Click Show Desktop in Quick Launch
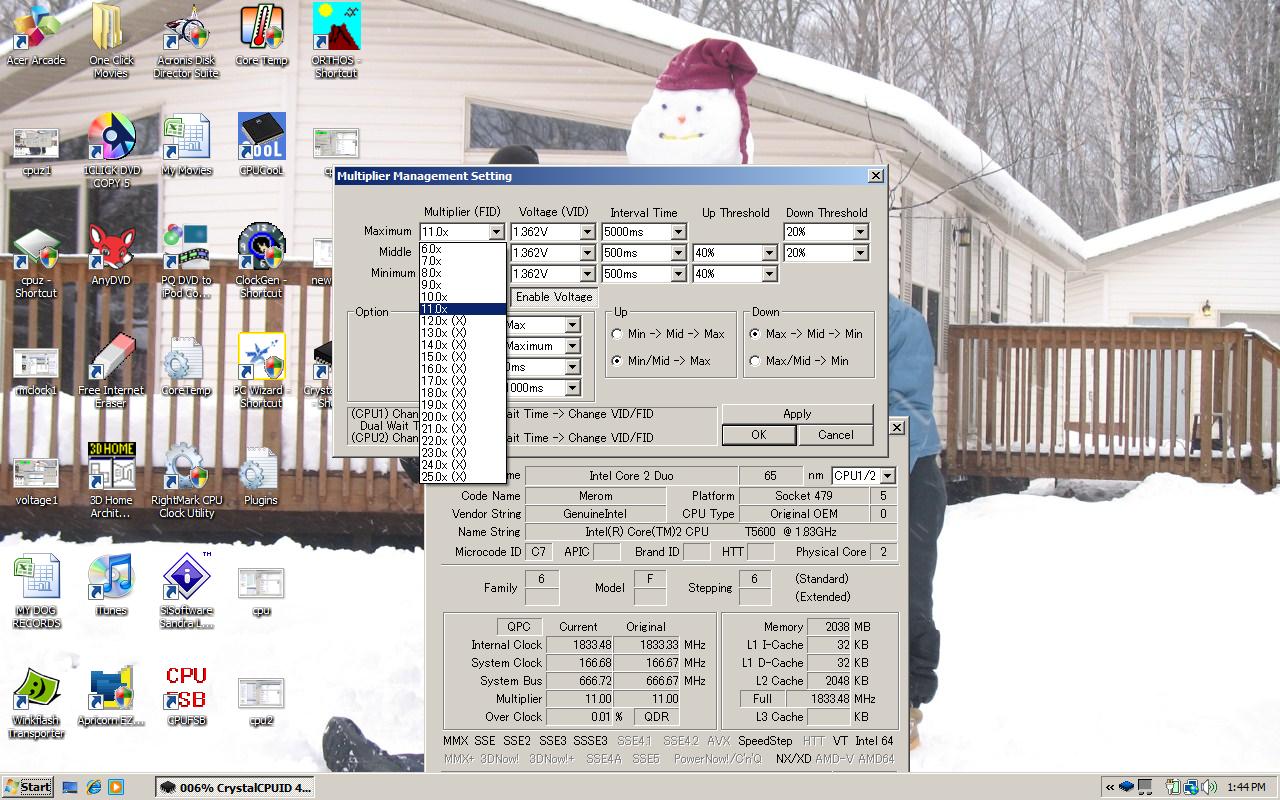This screenshot has height=800, width=1280. [71, 787]
